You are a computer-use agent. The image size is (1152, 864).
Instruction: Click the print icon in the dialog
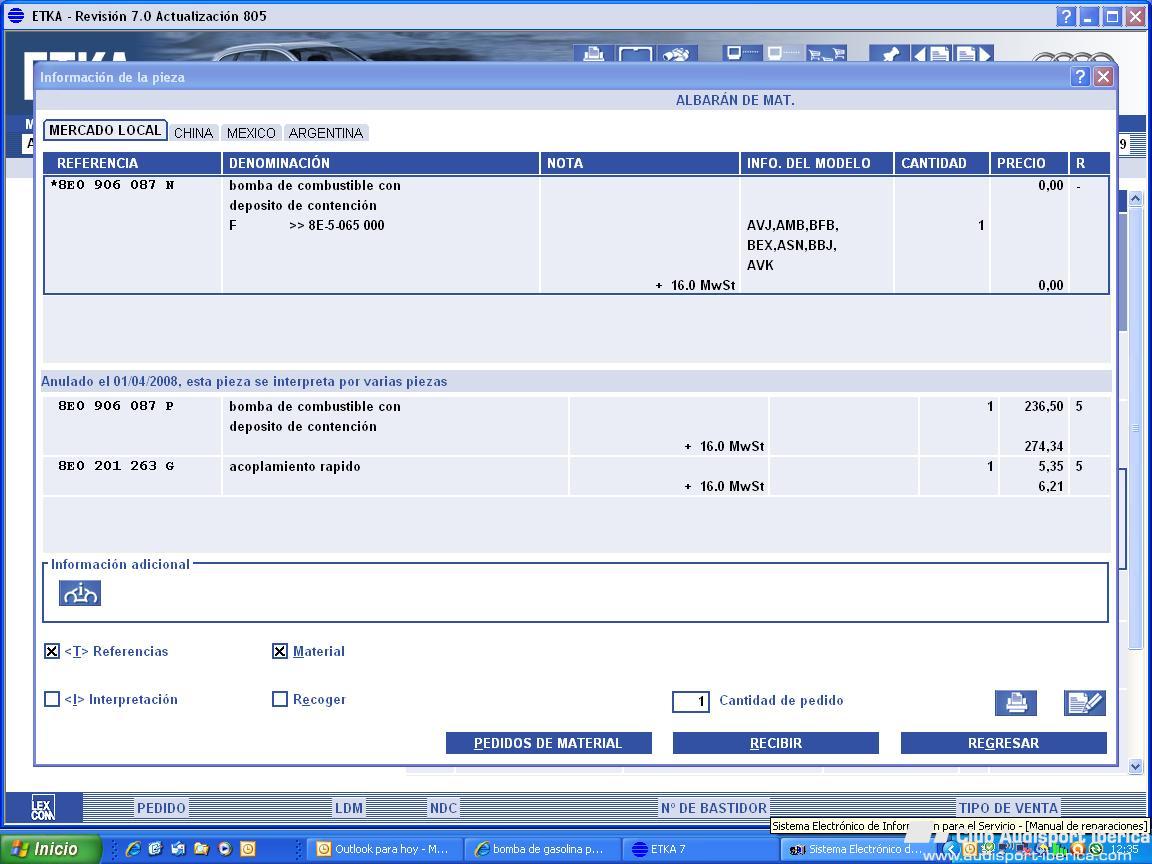[1016, 702]
